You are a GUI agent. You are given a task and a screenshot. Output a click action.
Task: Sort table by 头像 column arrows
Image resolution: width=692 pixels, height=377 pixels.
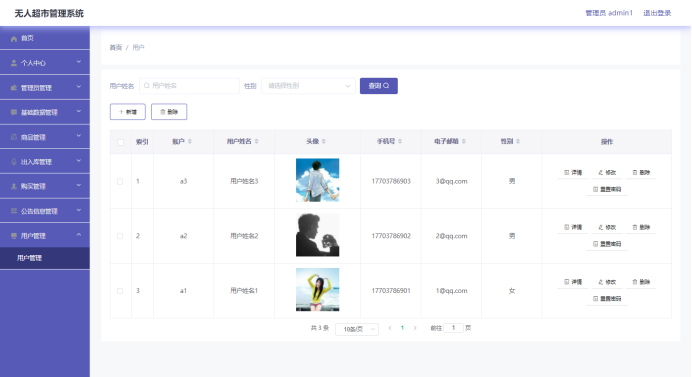323,141
